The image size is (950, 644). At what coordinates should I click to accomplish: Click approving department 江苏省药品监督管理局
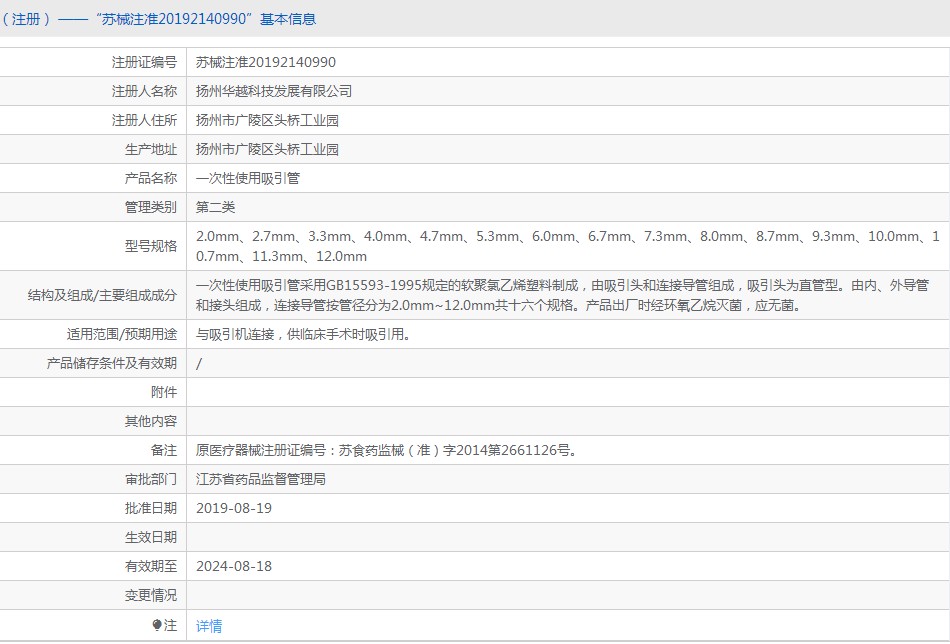[260, 479]
